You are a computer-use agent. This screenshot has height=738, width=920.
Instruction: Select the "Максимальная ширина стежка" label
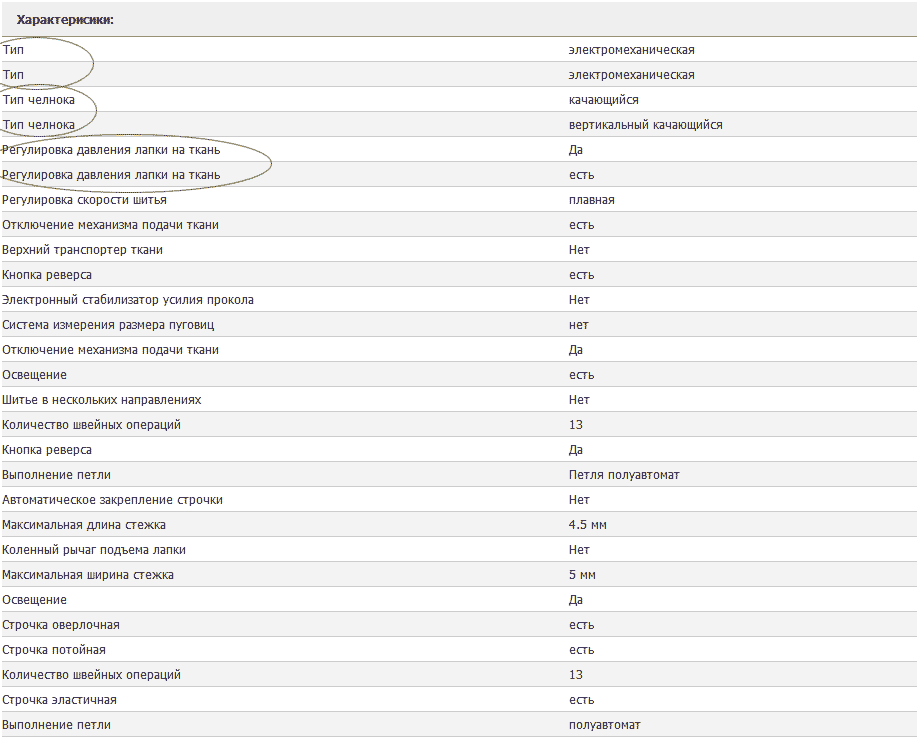coord(88,575)
